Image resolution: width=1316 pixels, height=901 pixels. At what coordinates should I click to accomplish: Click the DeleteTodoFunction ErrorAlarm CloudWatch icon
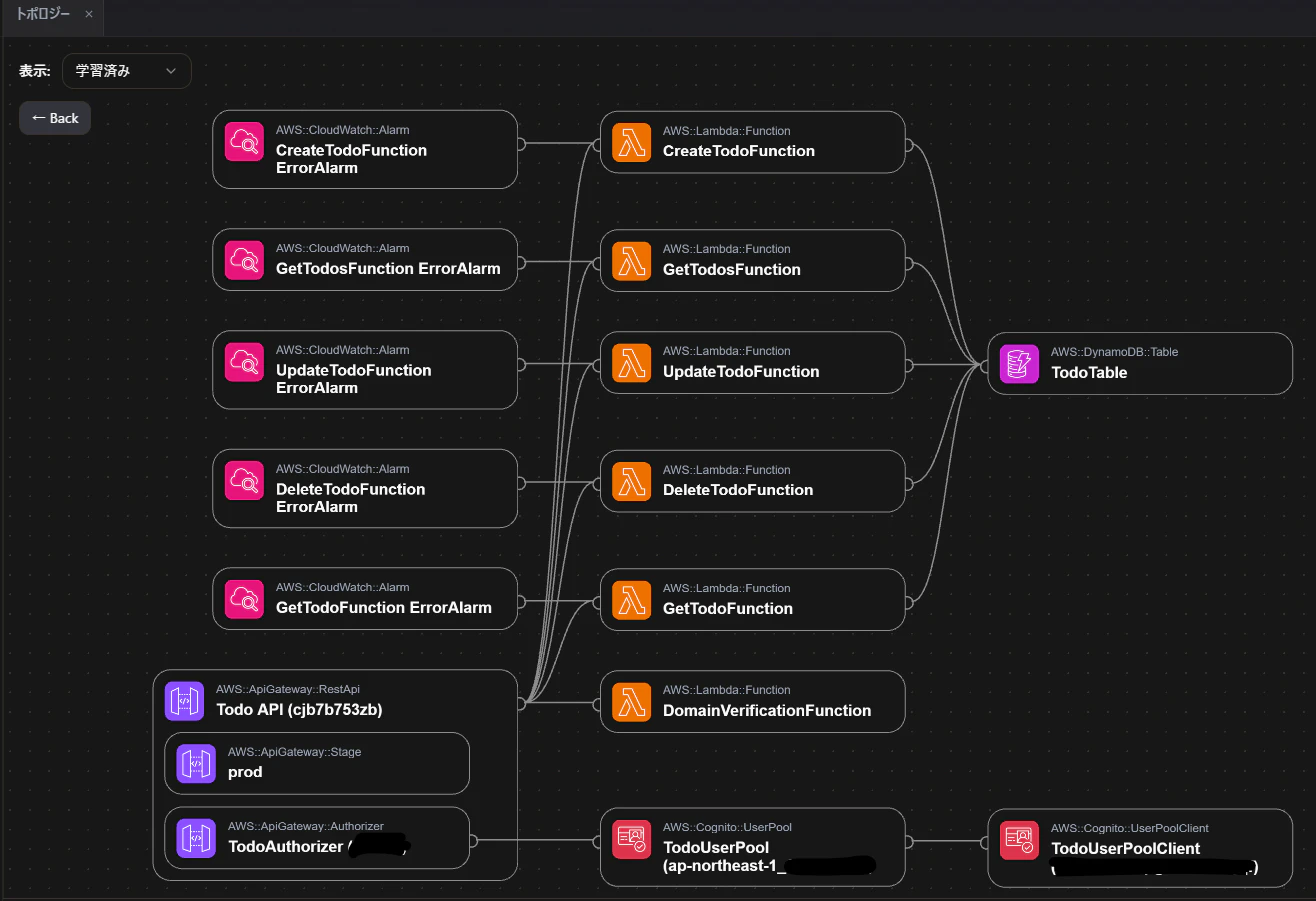coord(244,481)
